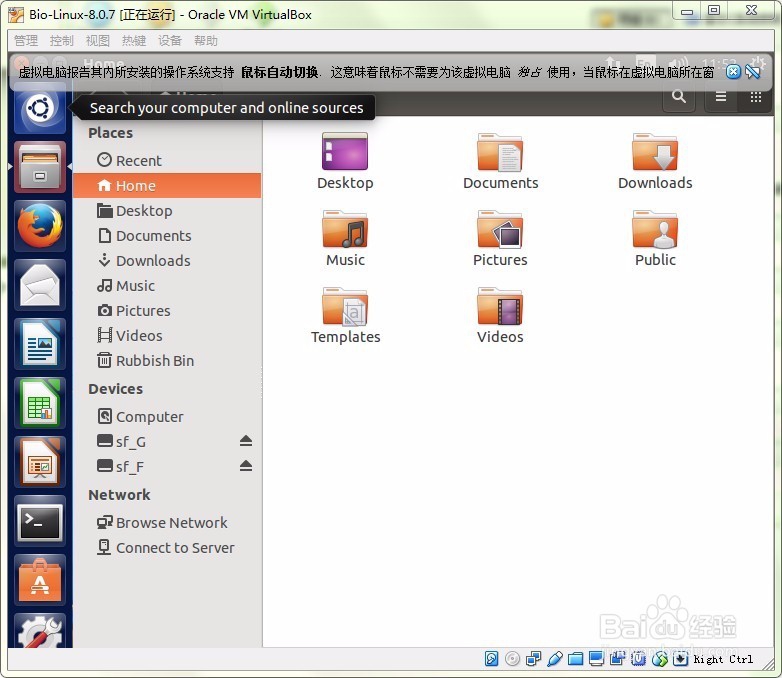This screenshot has height=678, width=782.
Task: Open the 热键 menu in VirtualBox
Action: pyautogui.click(x=134, y=40)
